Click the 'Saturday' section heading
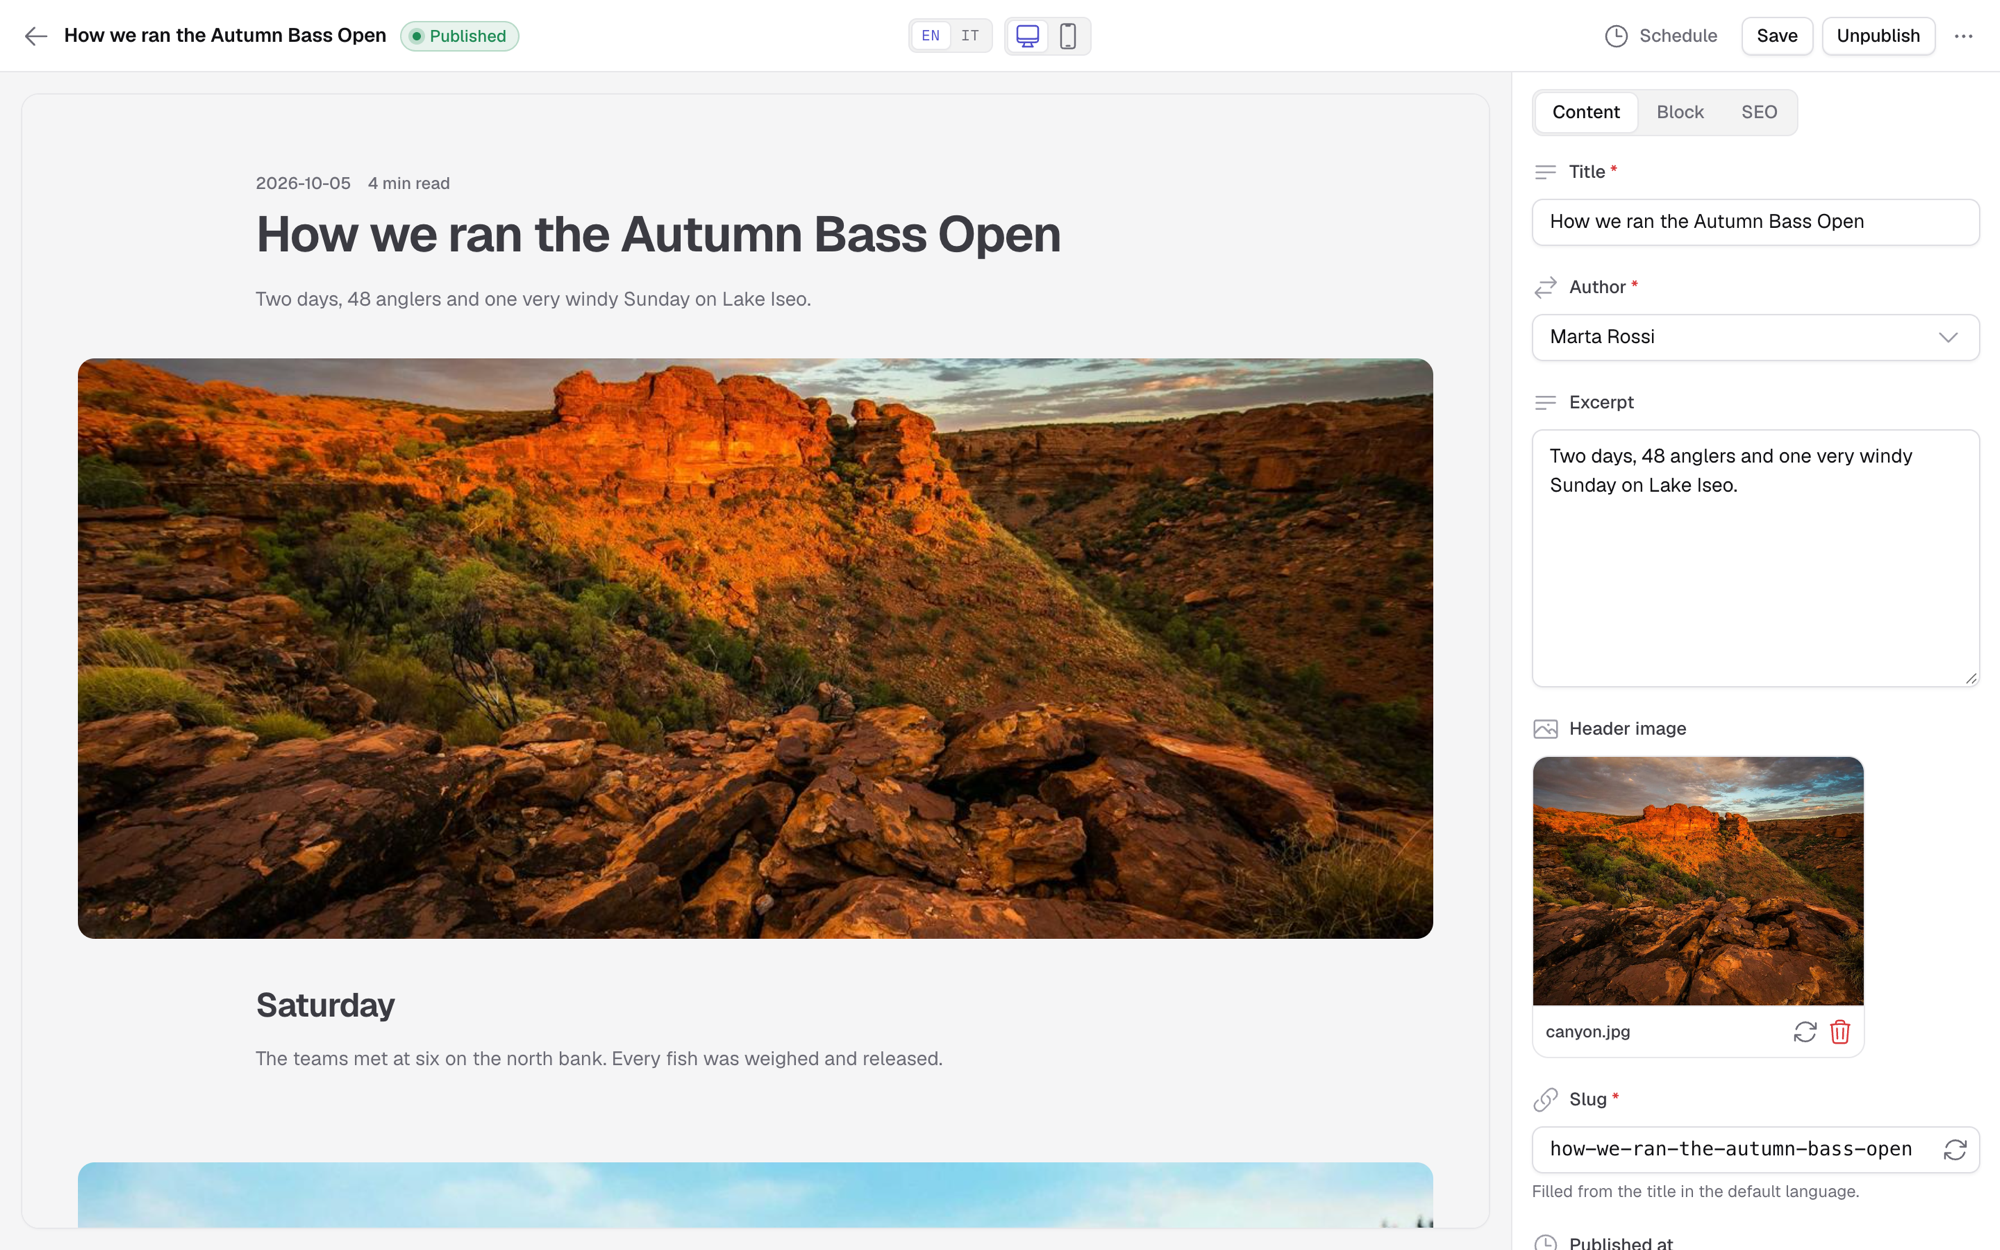 (325, 1005)
